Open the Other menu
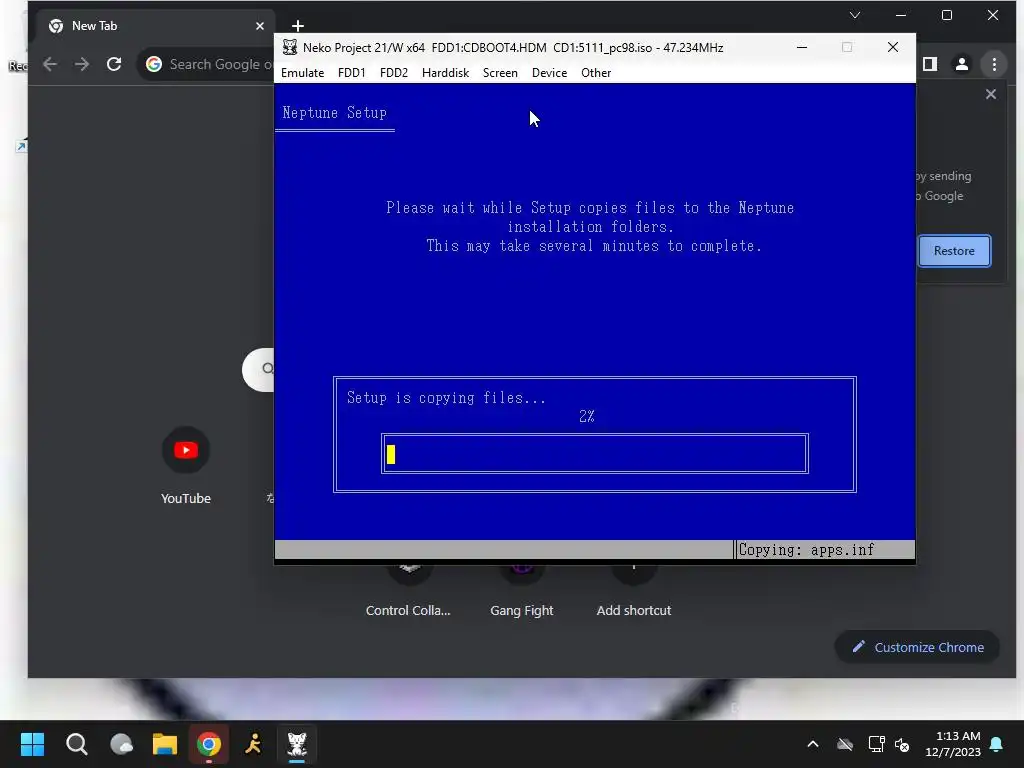The width and height of the screenshot is (1024, 768). pos(596,72)
